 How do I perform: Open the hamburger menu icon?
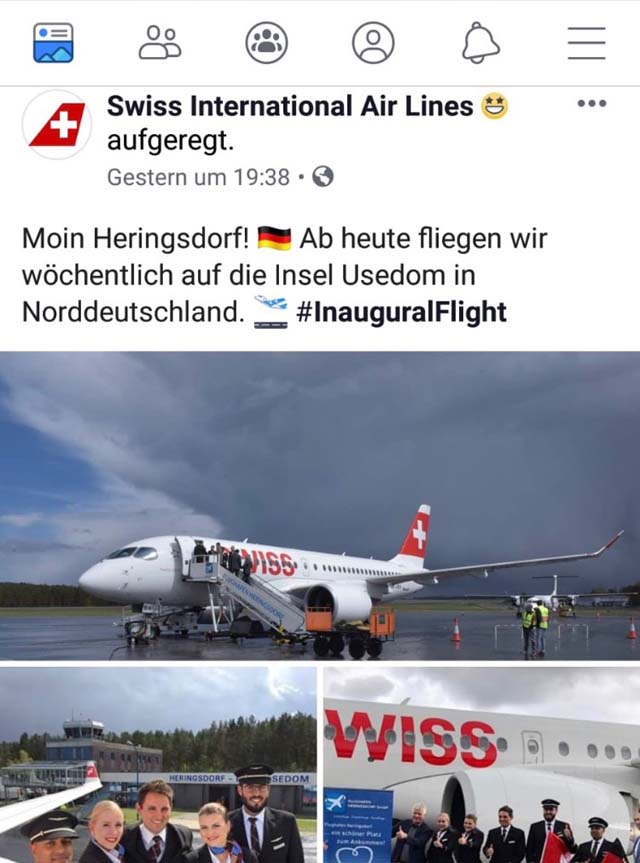(x=587, y=43)
